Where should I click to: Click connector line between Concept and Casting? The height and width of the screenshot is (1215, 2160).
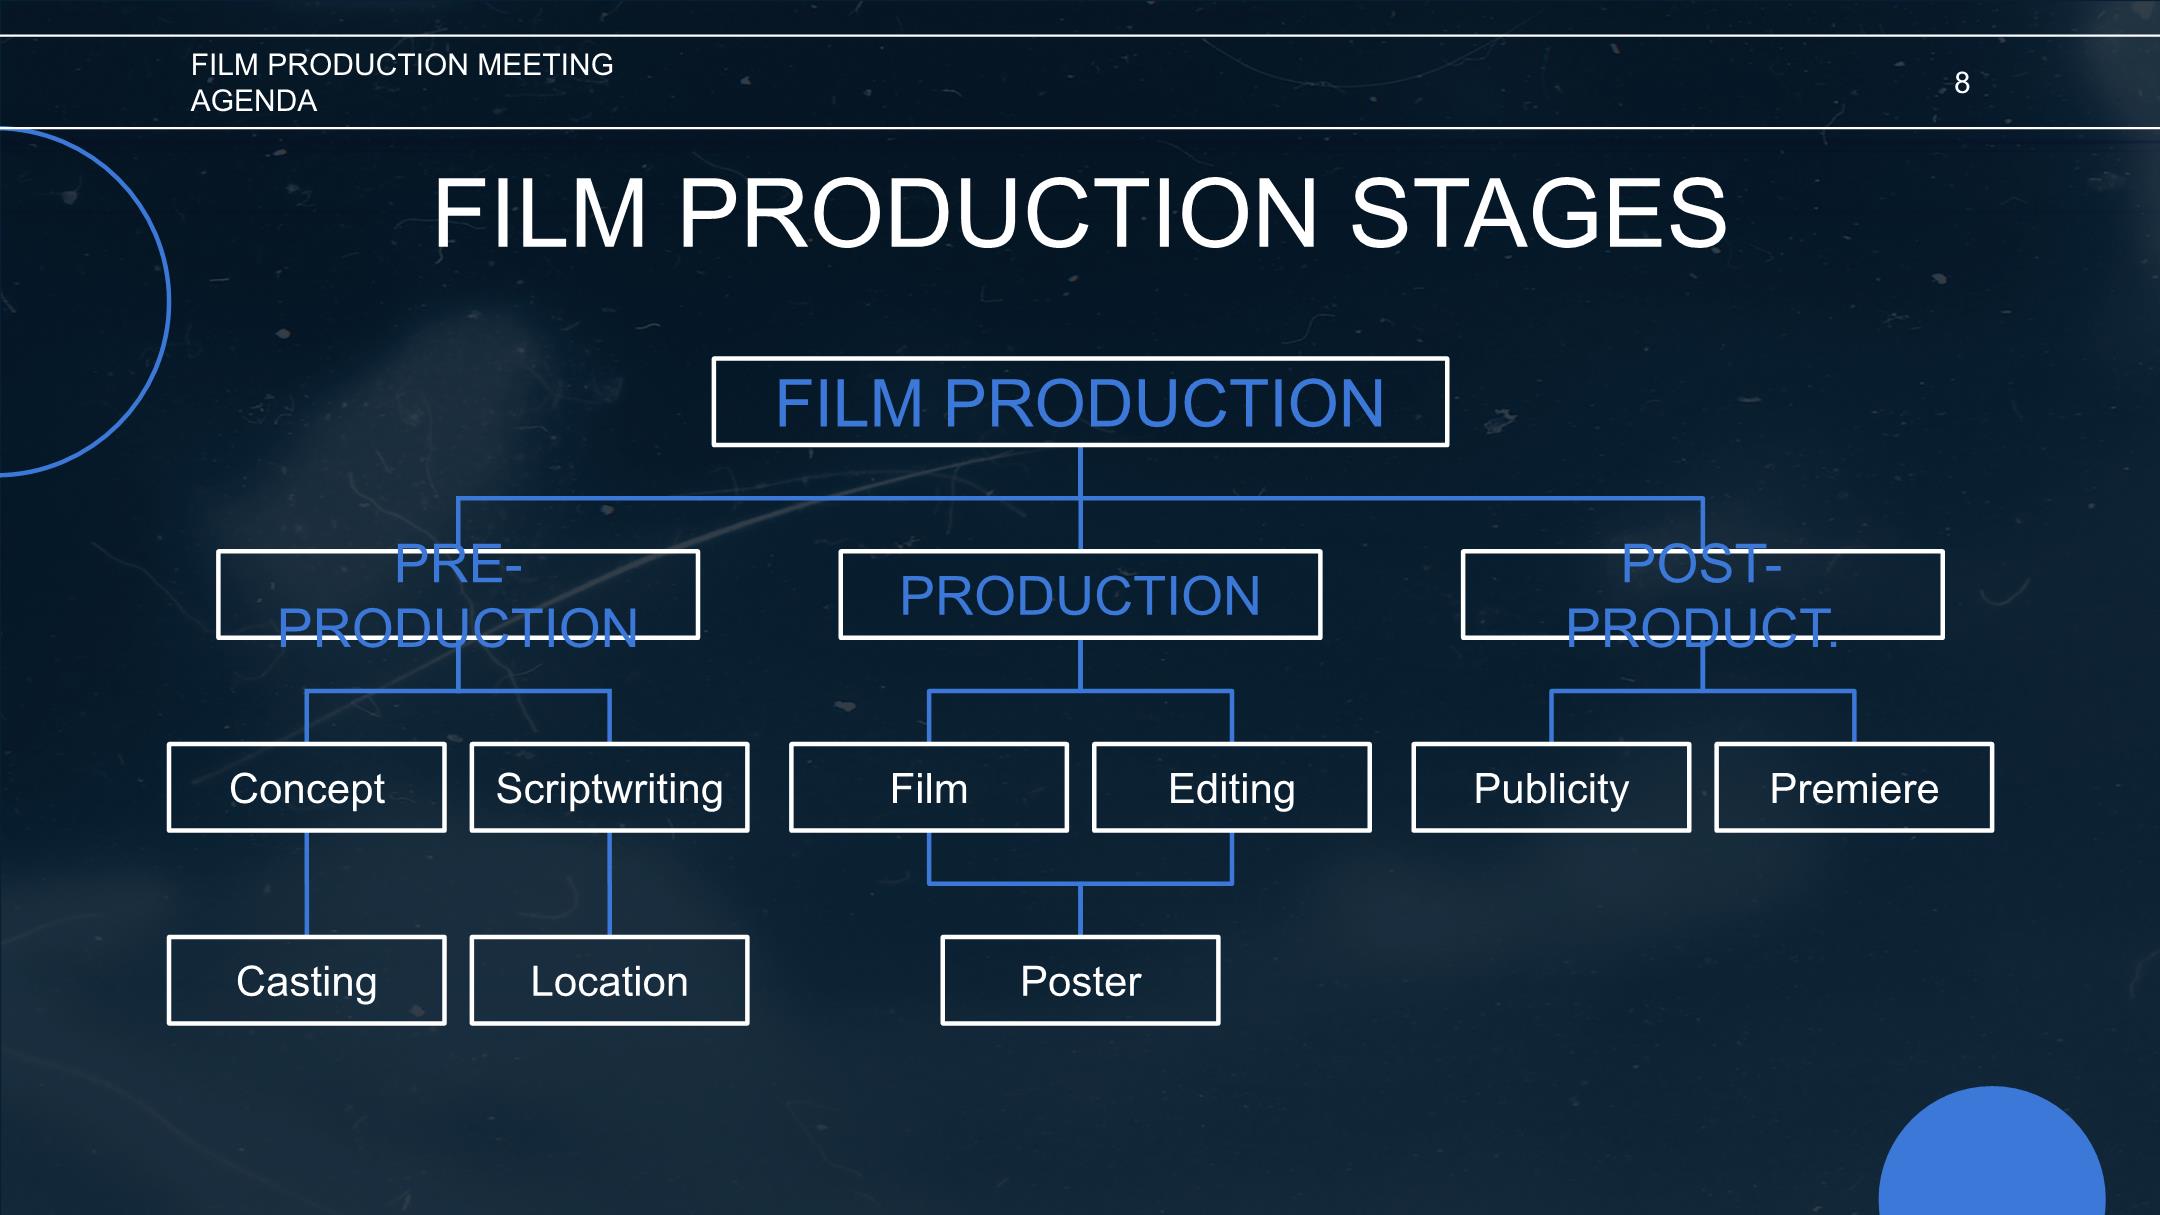(x=307, y=883)
